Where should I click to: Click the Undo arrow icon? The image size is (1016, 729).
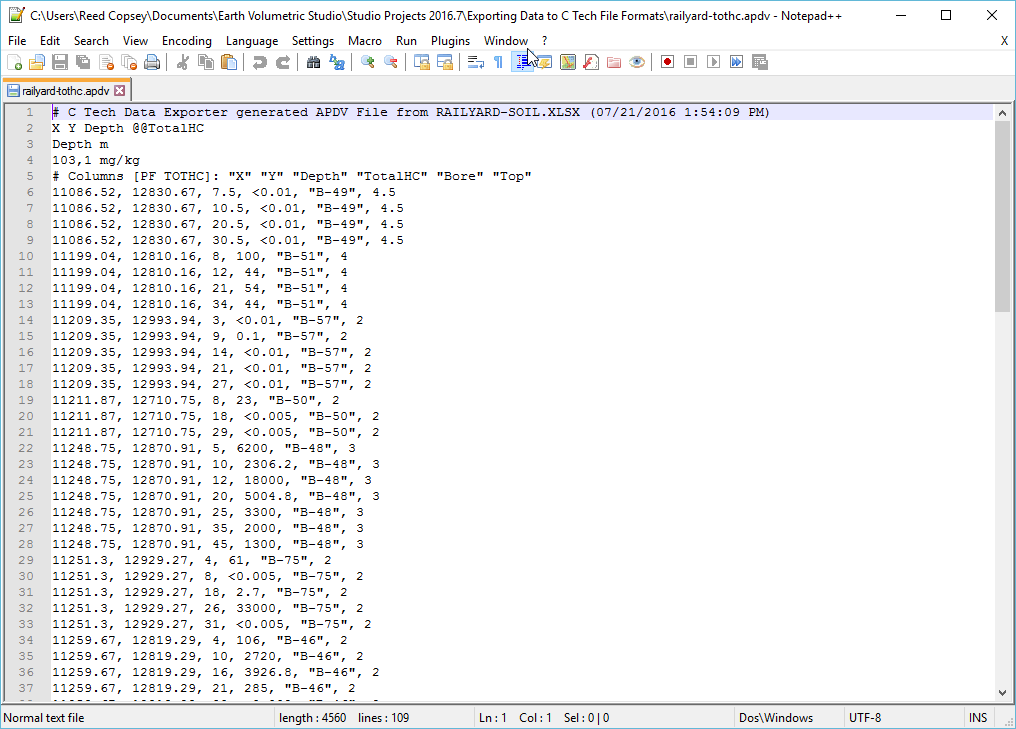pos(260,62)
